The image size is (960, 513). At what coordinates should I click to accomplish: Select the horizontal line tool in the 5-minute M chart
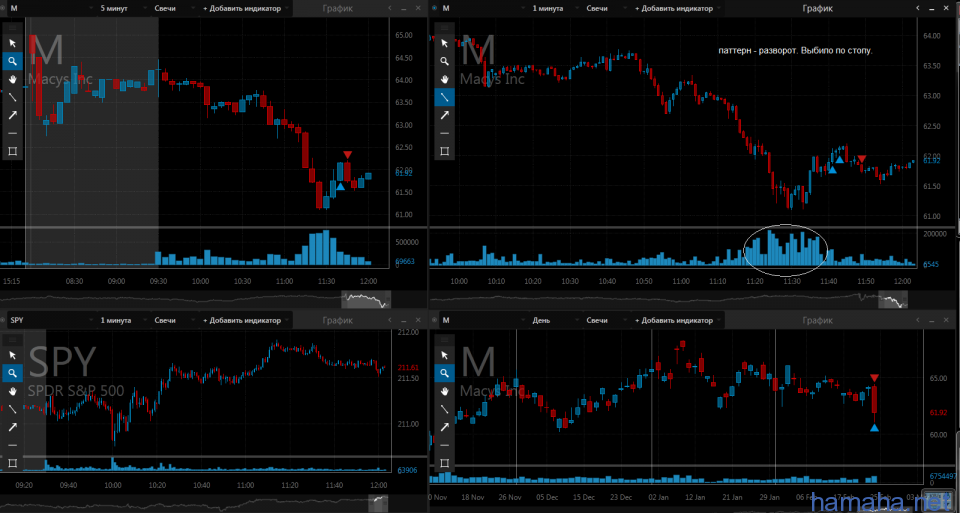tap(12, 133)
